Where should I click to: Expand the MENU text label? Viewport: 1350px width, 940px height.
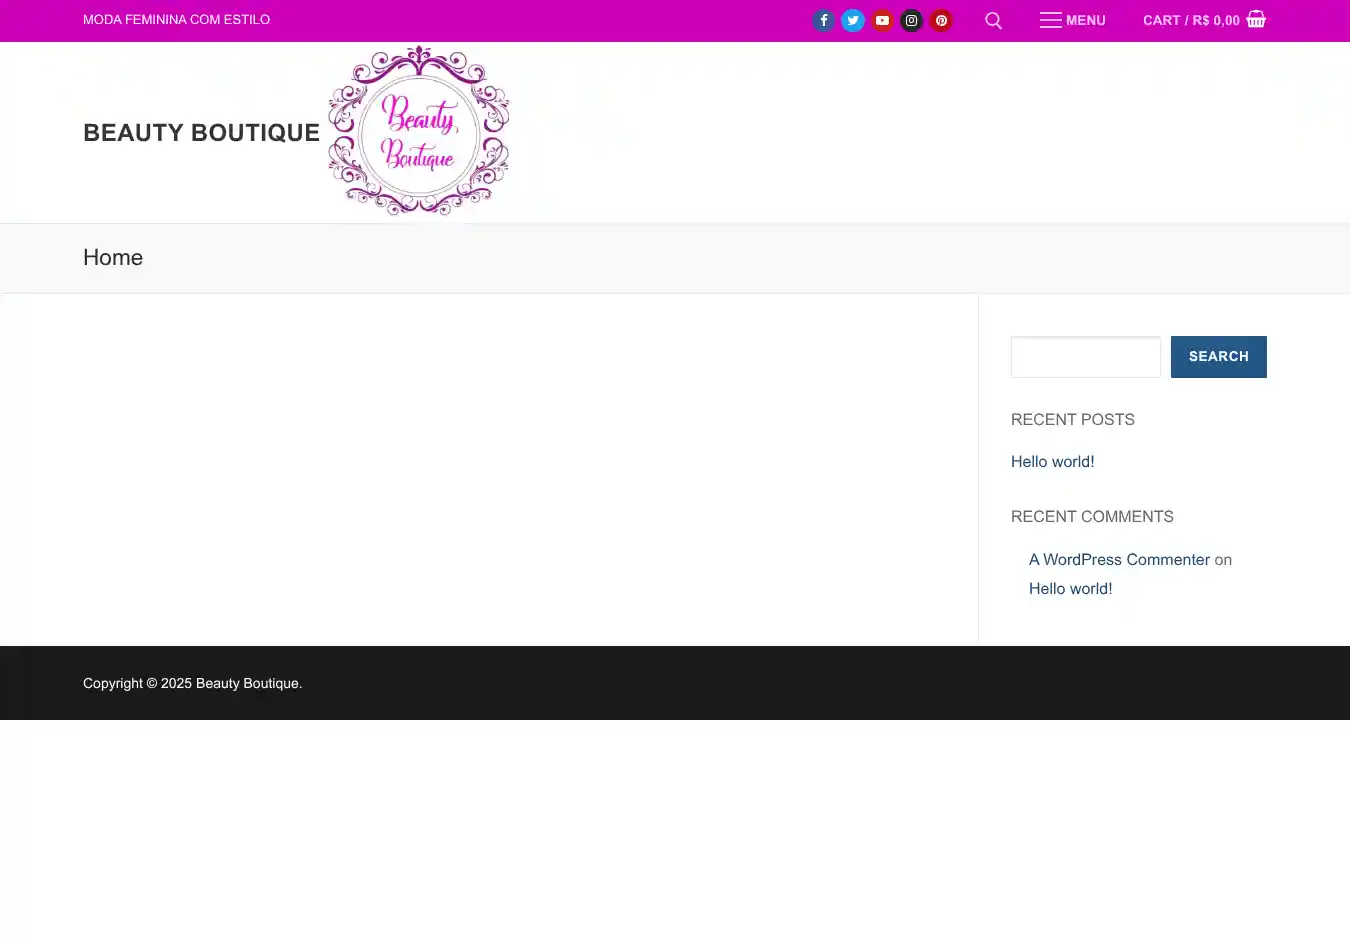(x=1085, y=20)
